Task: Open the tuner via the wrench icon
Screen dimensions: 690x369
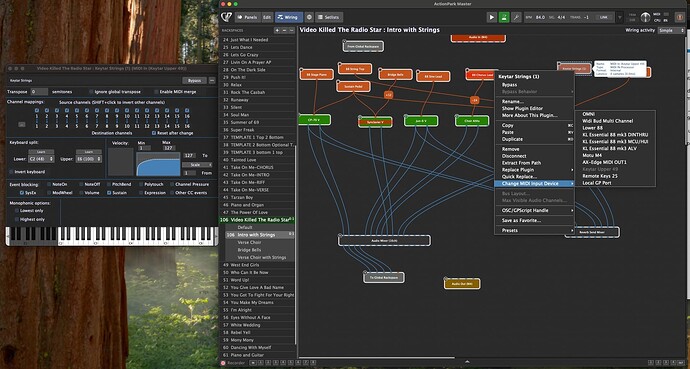Action: pos(516,17)
